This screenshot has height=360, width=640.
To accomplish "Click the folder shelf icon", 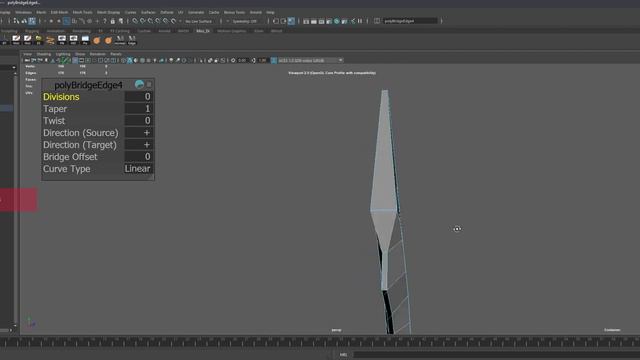I will [x=39, y=40].
